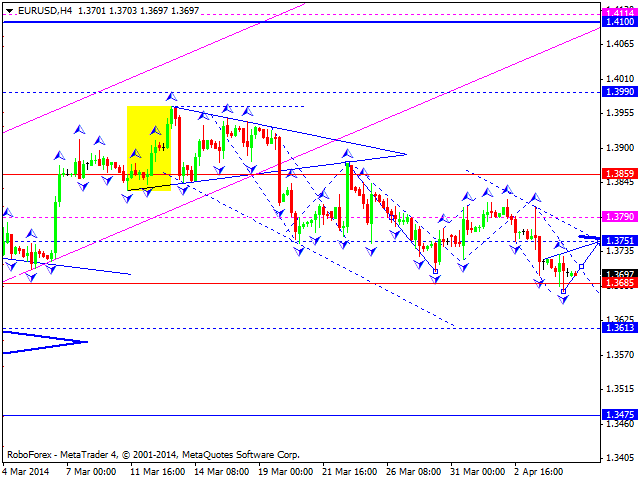Select the red horizontal line at 1.3859

(302, 175)
